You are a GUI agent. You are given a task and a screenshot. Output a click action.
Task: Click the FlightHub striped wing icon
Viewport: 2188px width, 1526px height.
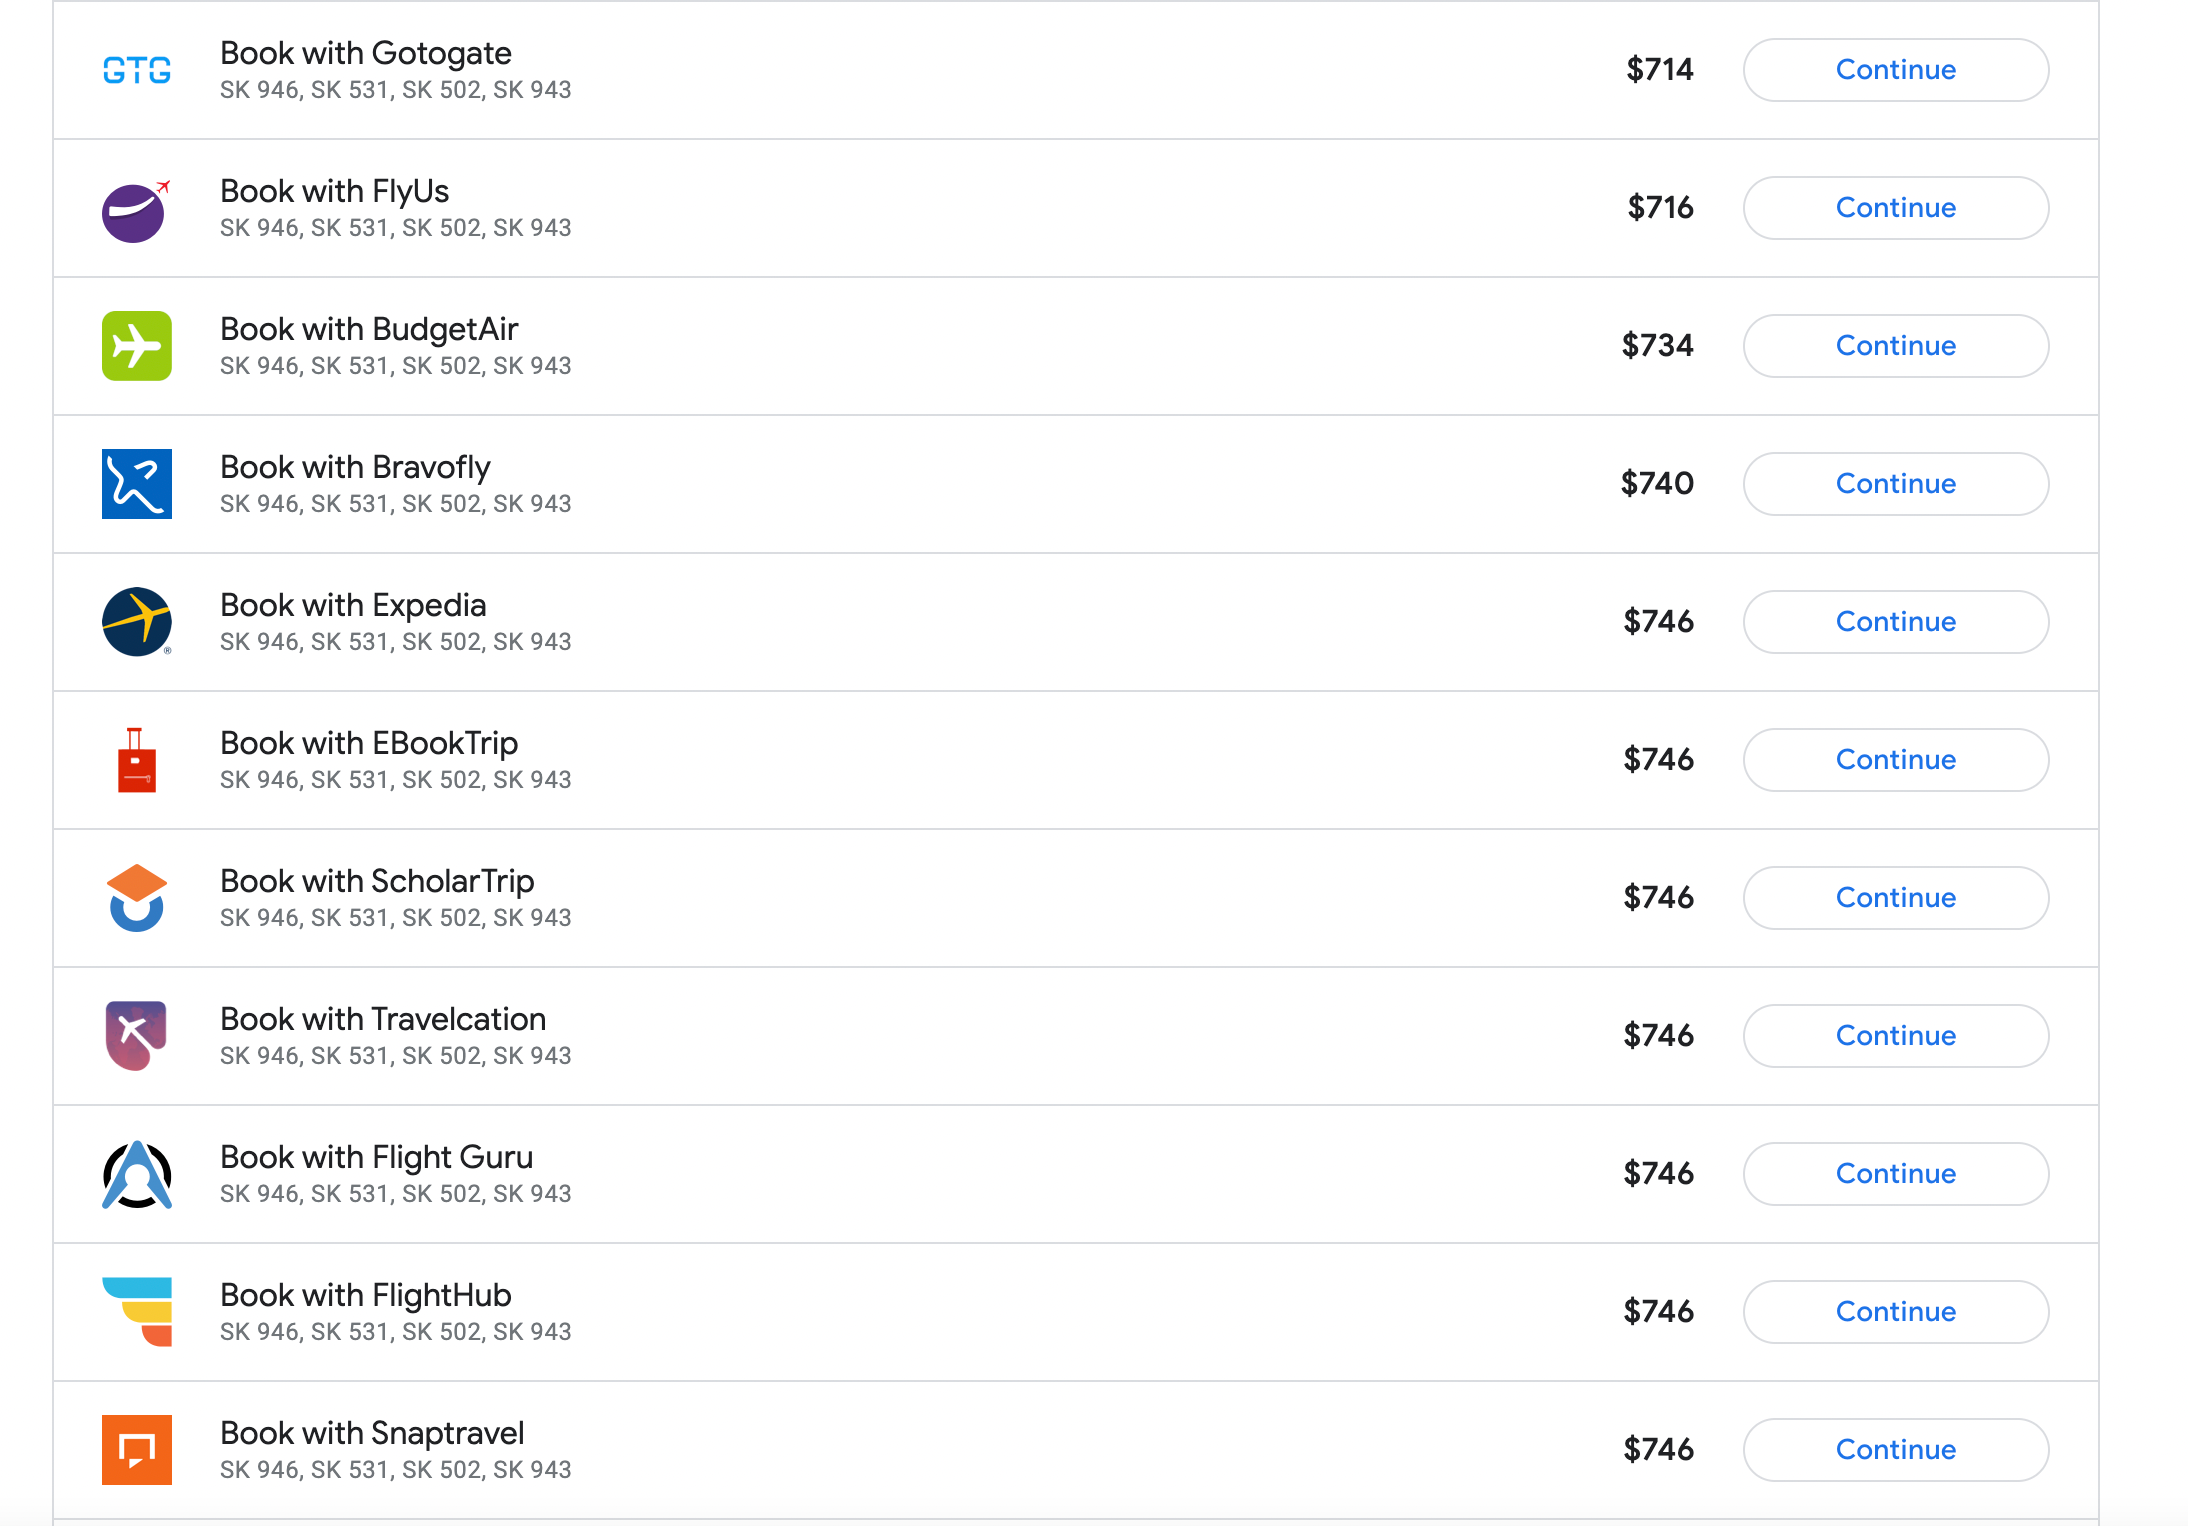point(139,1311)
